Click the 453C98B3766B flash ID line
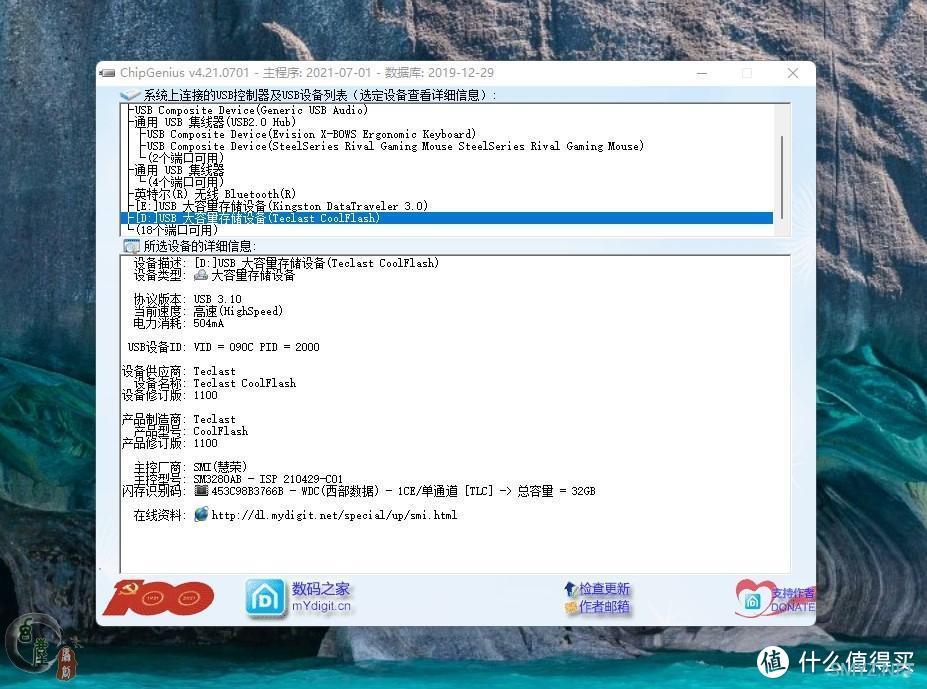The width and height of the screenshot is (927, 689). 403,491
